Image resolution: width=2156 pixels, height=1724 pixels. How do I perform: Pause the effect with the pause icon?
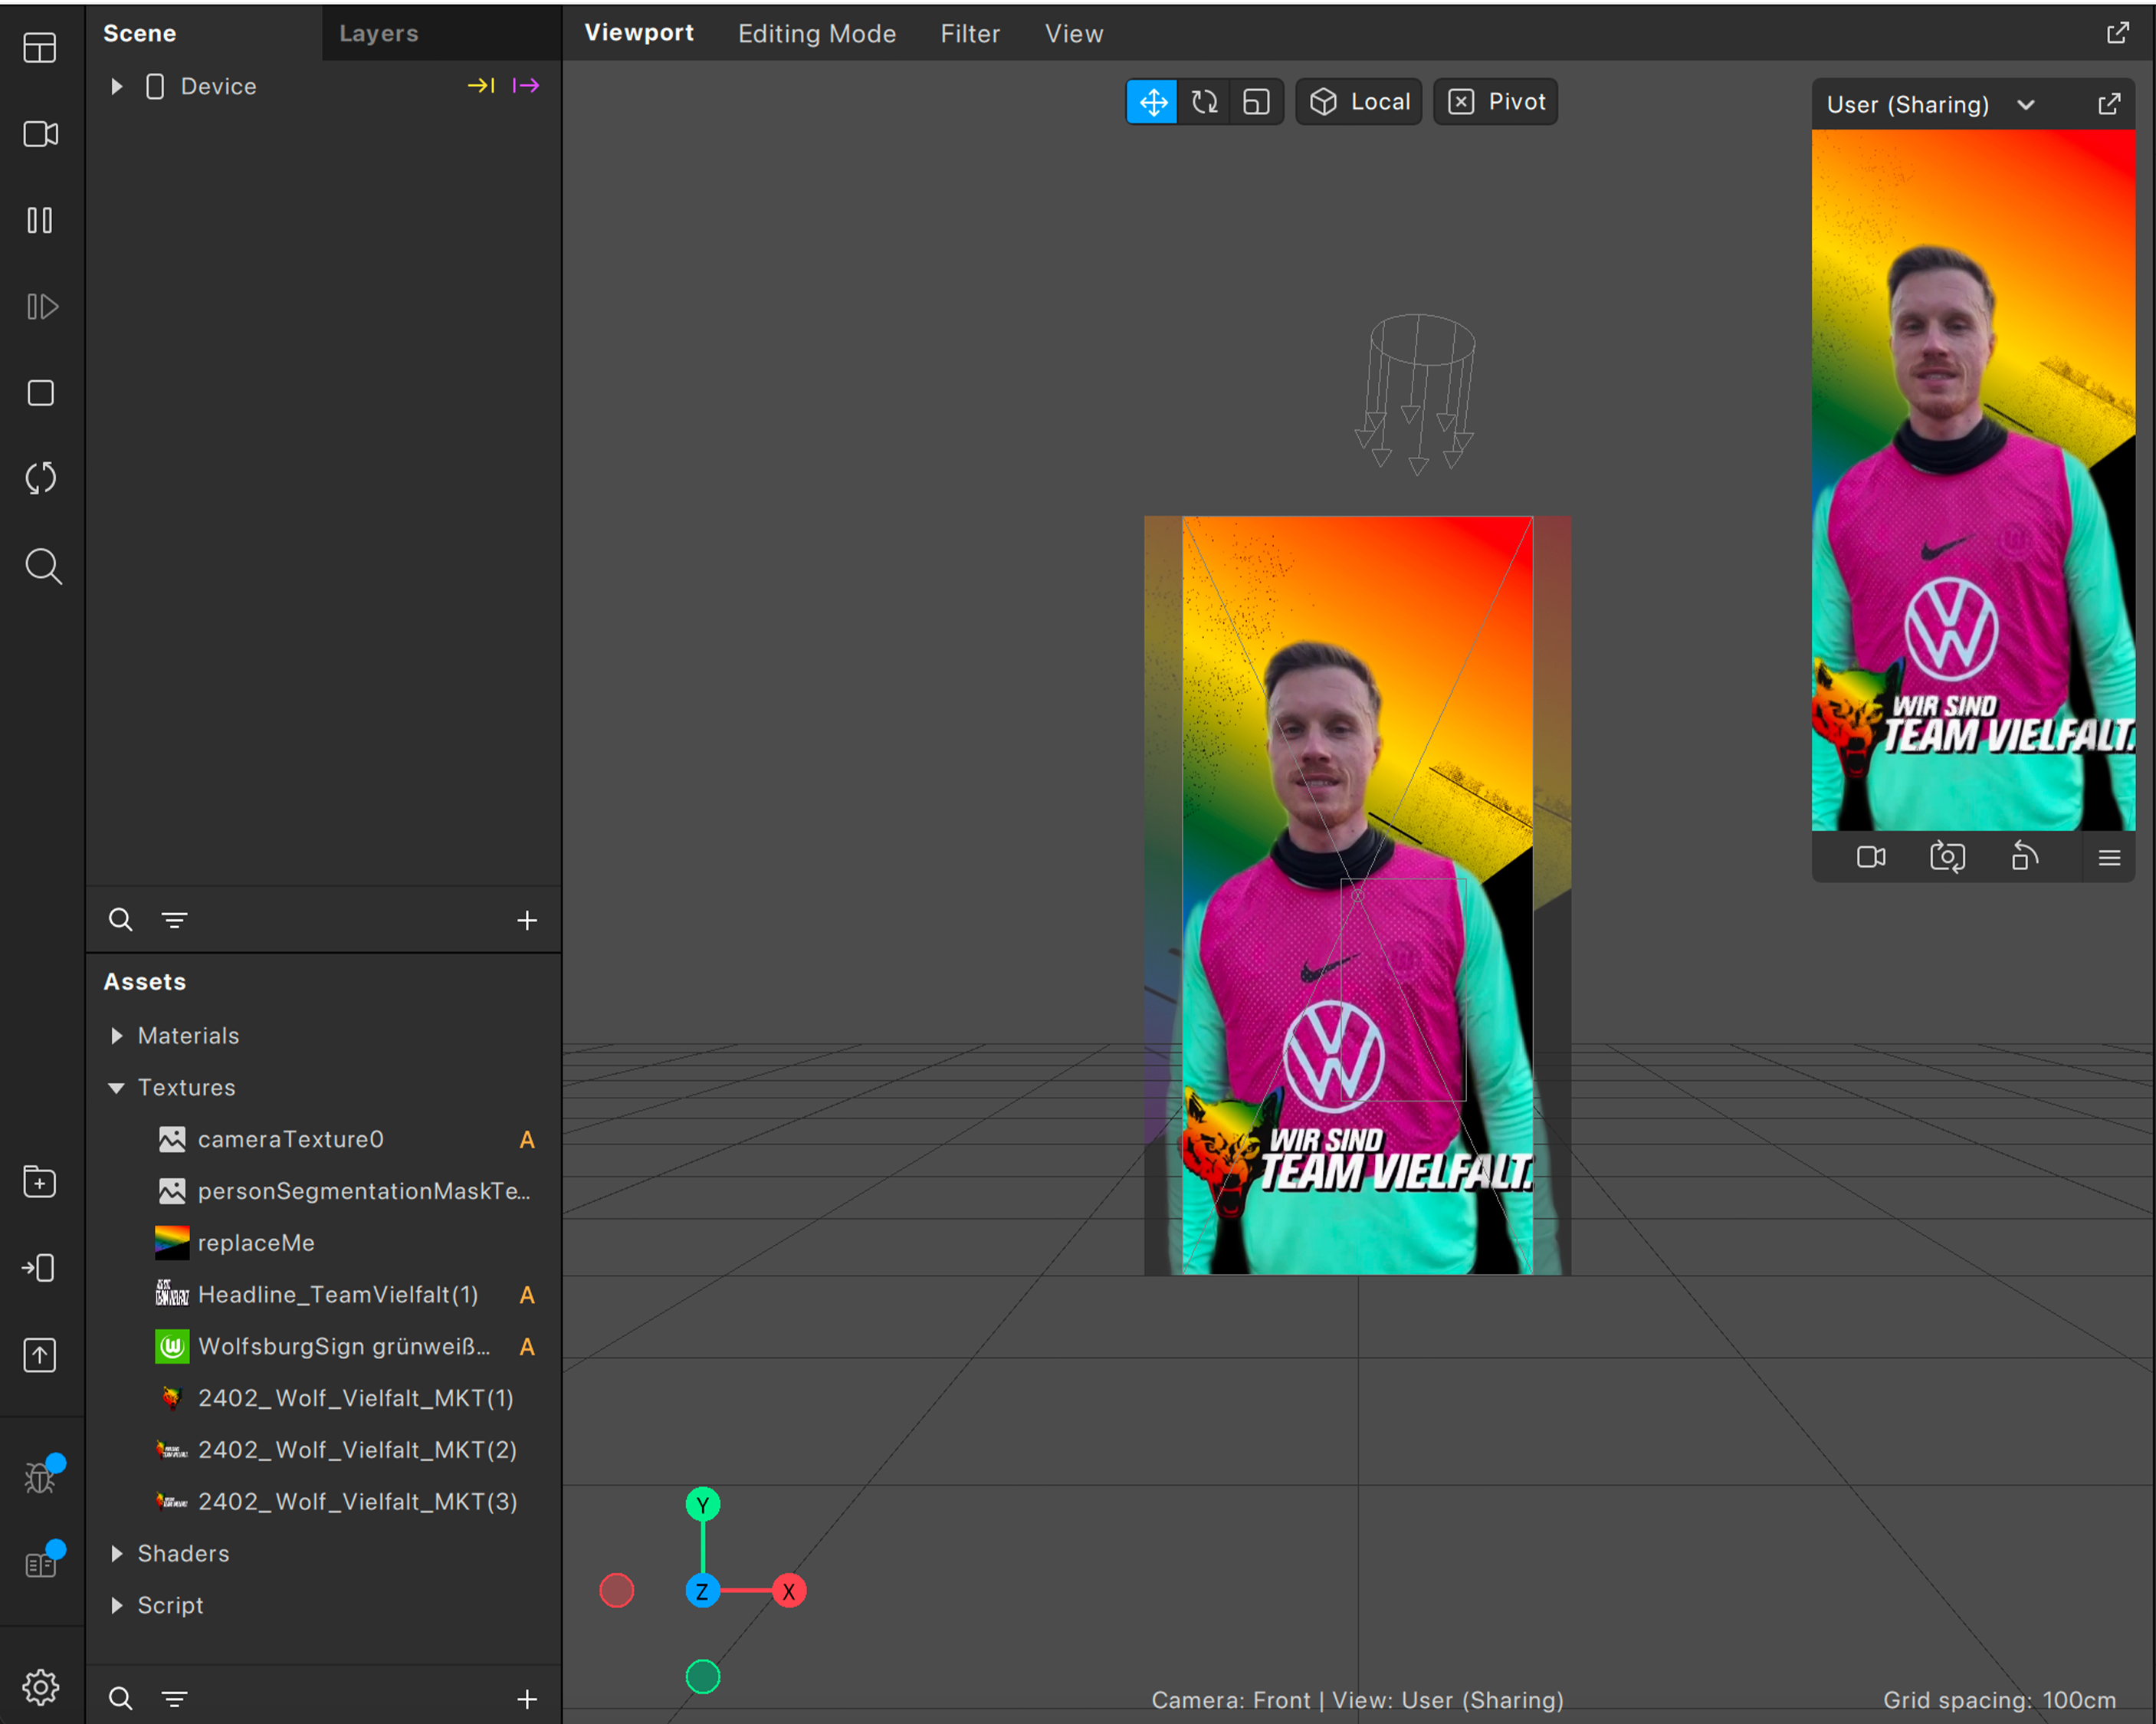(40, 220)
